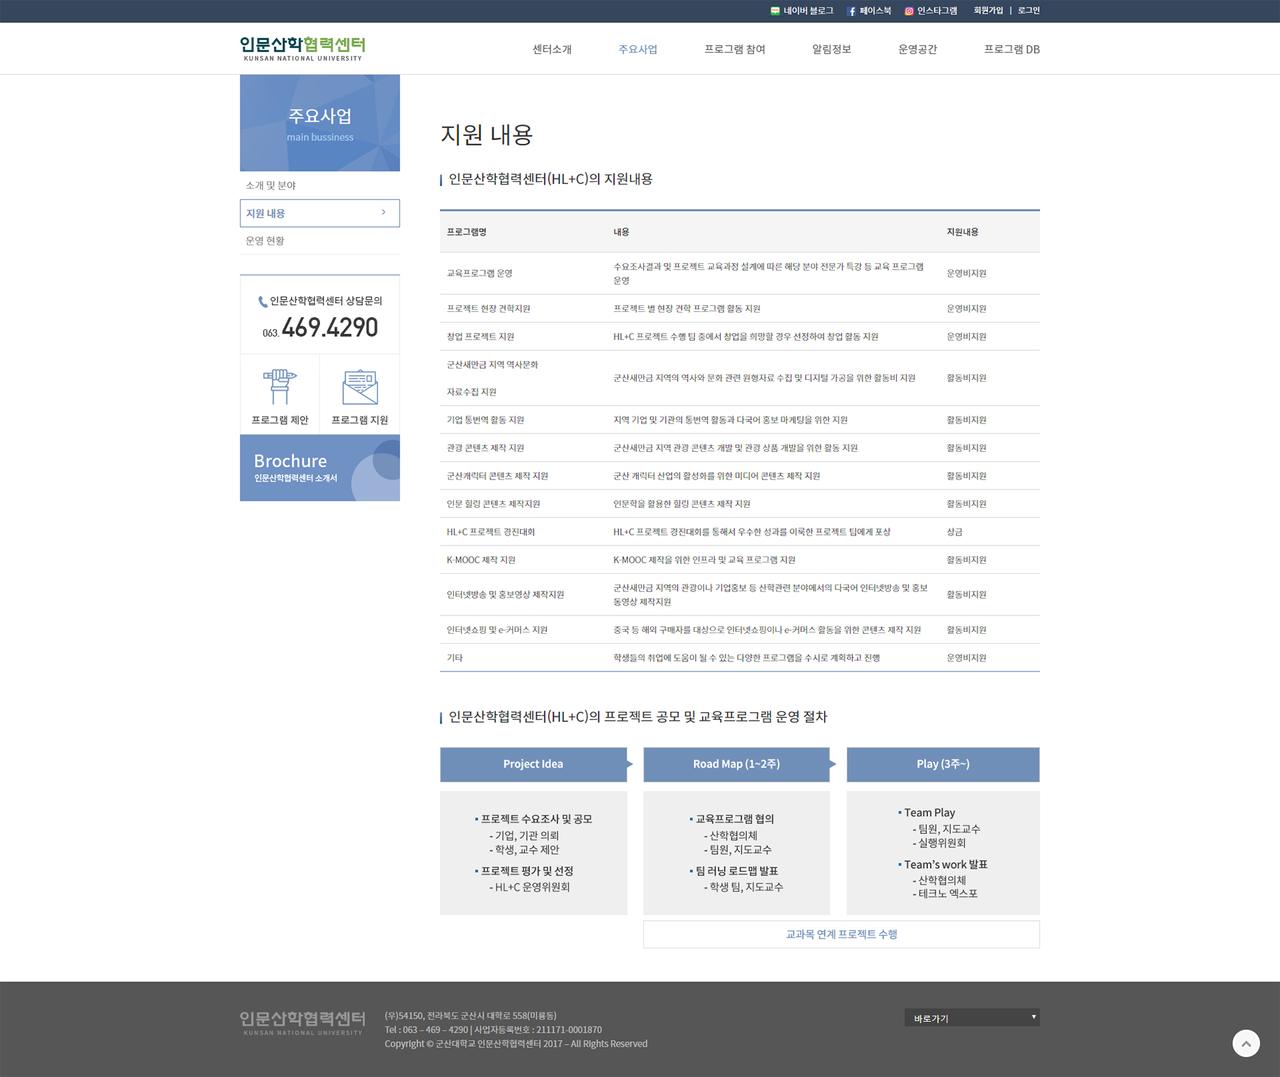Click the 인터넷방송 및 홍보영상 제작지원 row name
Viewport: 1280px width, 1077px height.
pos(506,595)
